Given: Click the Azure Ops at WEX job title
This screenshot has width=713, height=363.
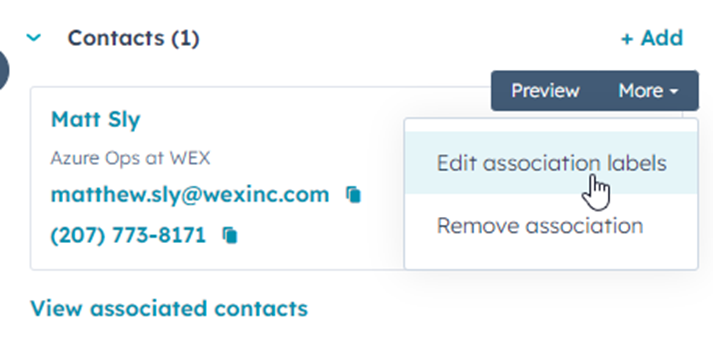Looking at the screenshot, I should click(x=130, y=158).
